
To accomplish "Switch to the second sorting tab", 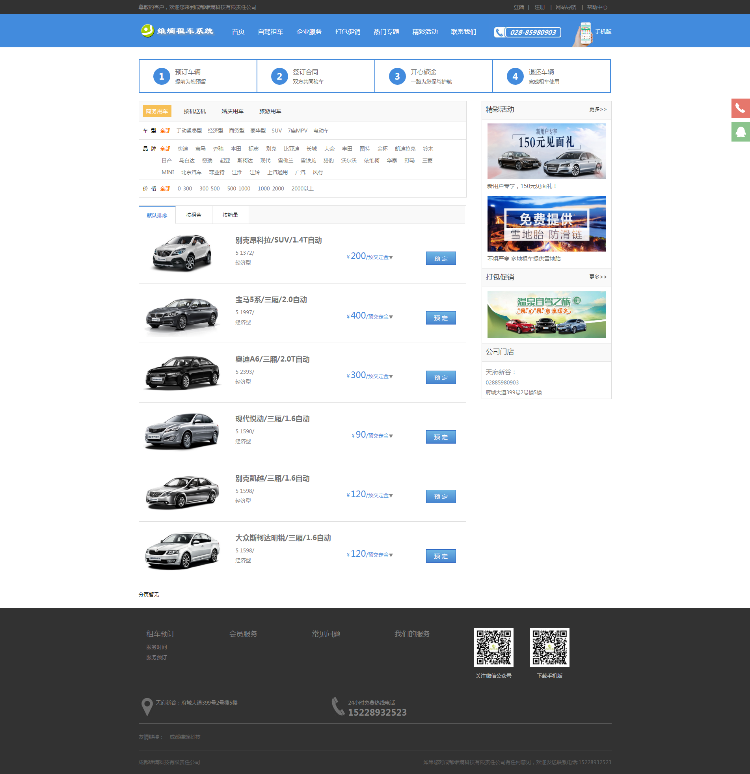I will coord(194,215).
